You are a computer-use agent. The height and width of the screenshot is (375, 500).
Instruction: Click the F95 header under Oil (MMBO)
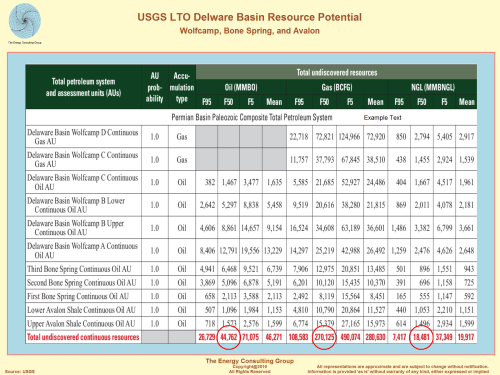(207, 102)
